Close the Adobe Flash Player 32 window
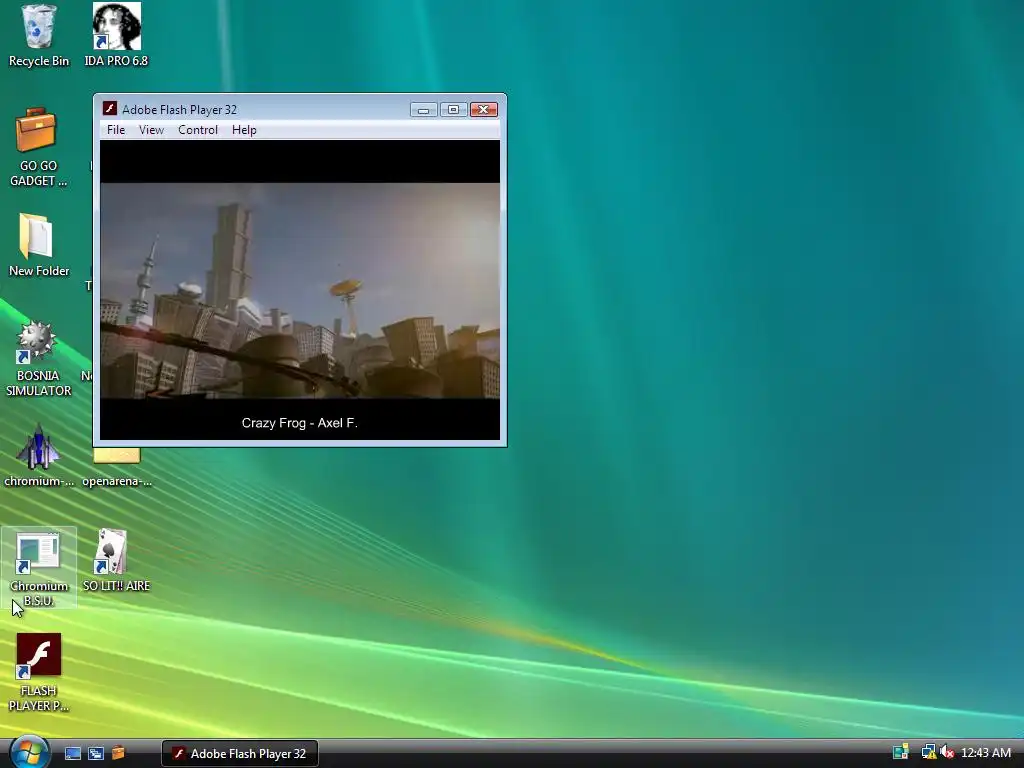 coord(484,110)
